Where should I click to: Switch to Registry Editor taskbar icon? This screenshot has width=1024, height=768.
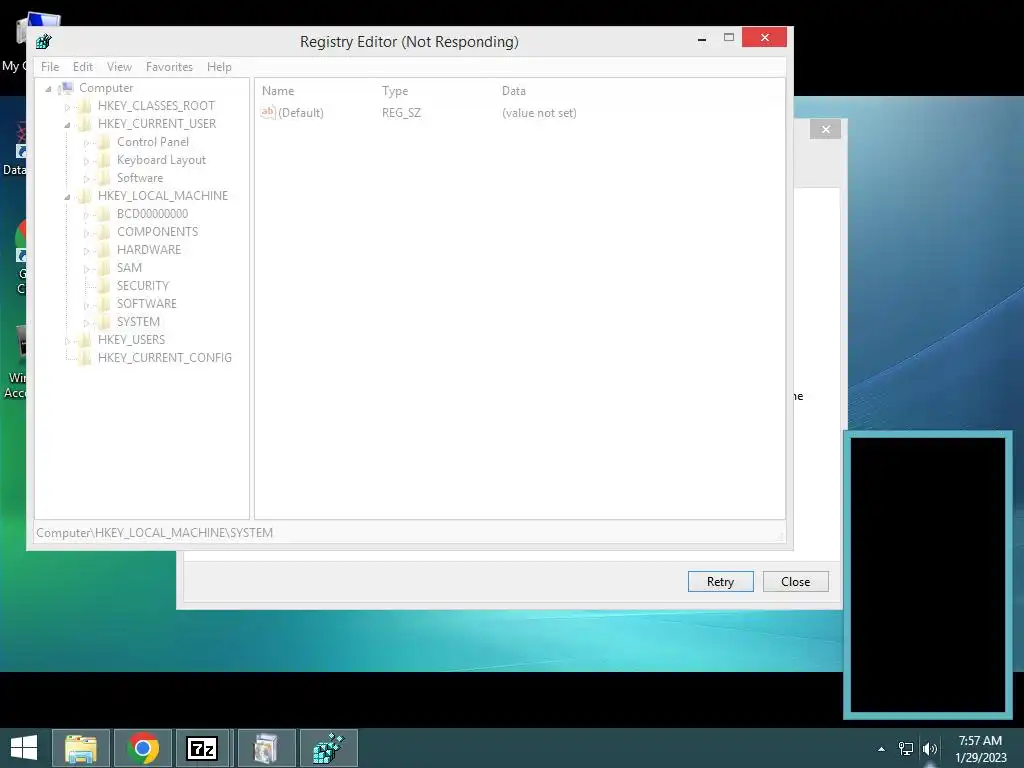tap(328, 748)
